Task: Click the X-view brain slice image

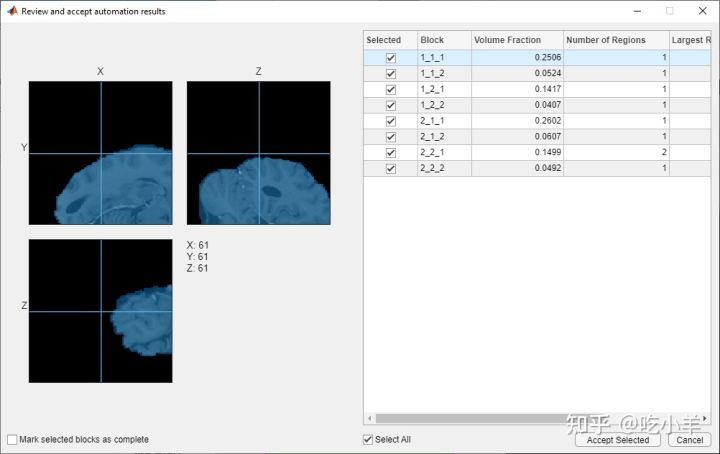Action: click(x=100, y=153)
